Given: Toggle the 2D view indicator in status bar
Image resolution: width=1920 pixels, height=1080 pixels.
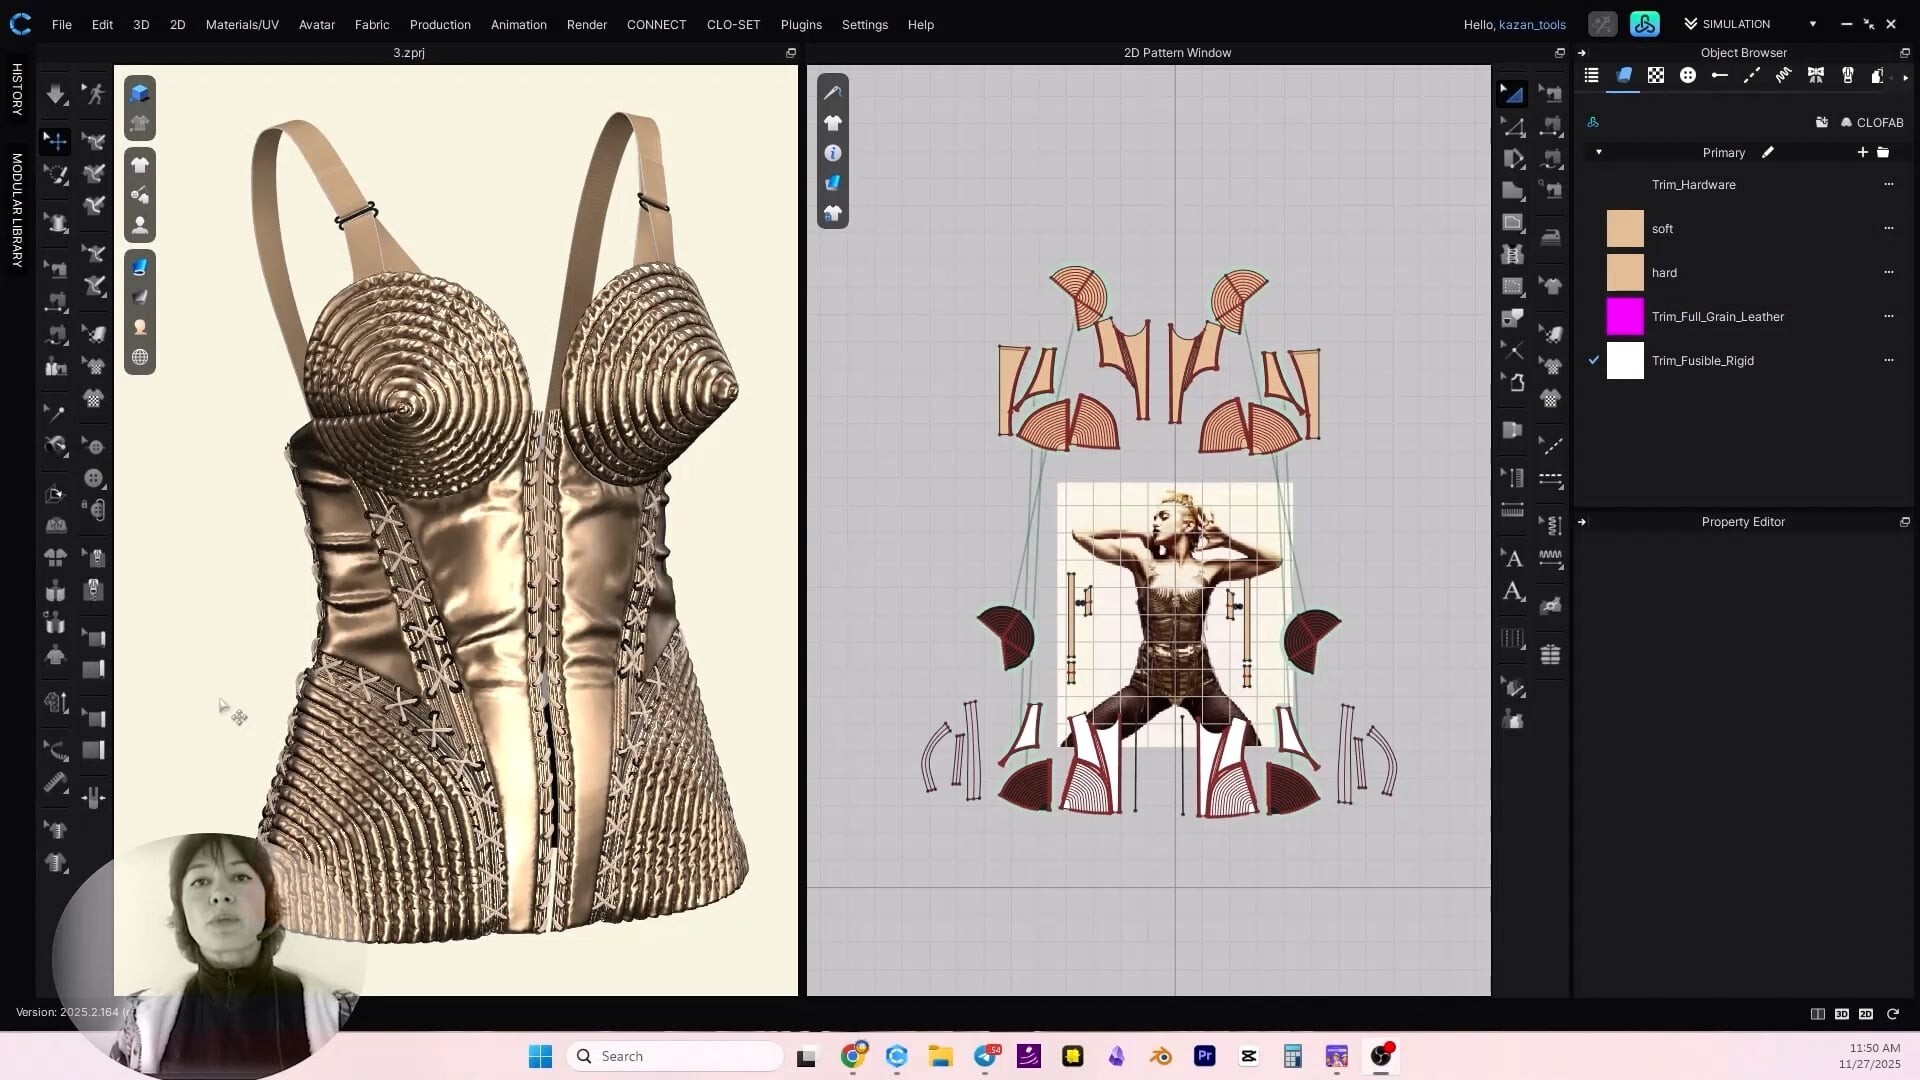Looking at the screenshot, I should click(x=1866, y=1013).
